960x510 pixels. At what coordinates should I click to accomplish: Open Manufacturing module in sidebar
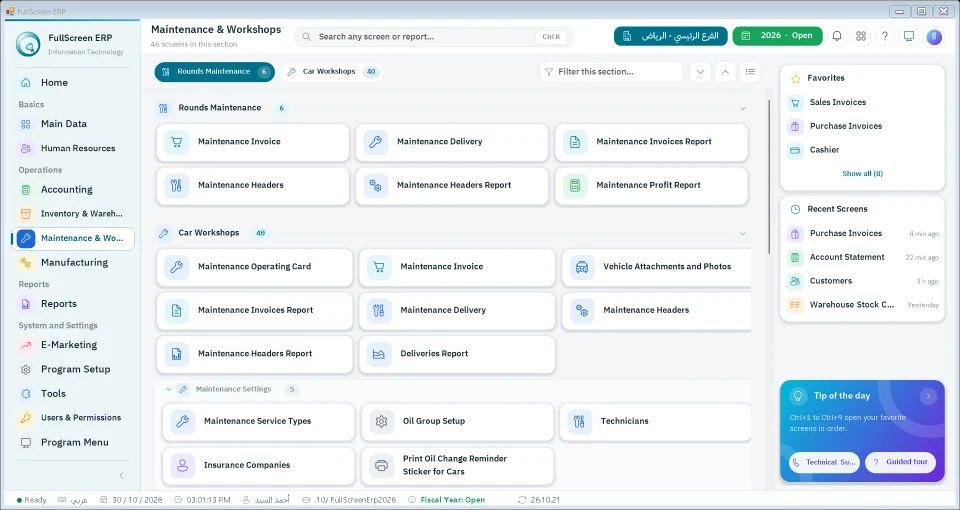pos(72,263)
